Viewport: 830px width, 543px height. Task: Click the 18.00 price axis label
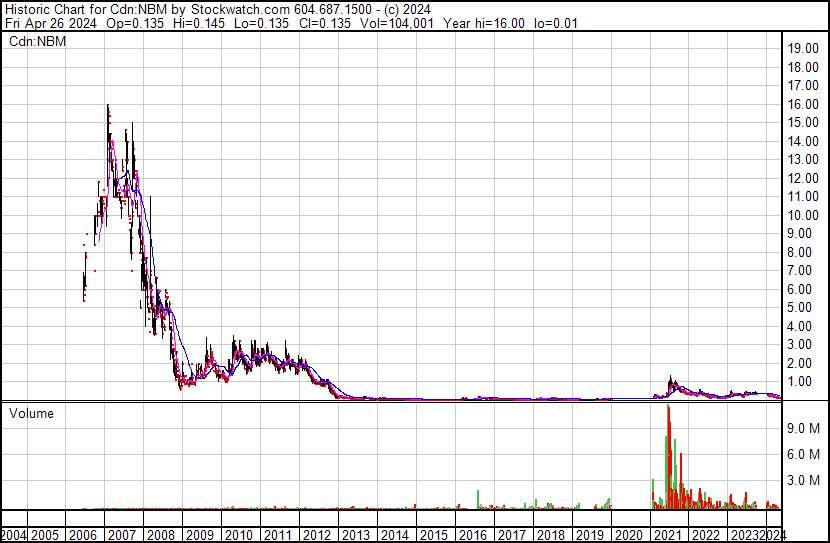(803, 67)
